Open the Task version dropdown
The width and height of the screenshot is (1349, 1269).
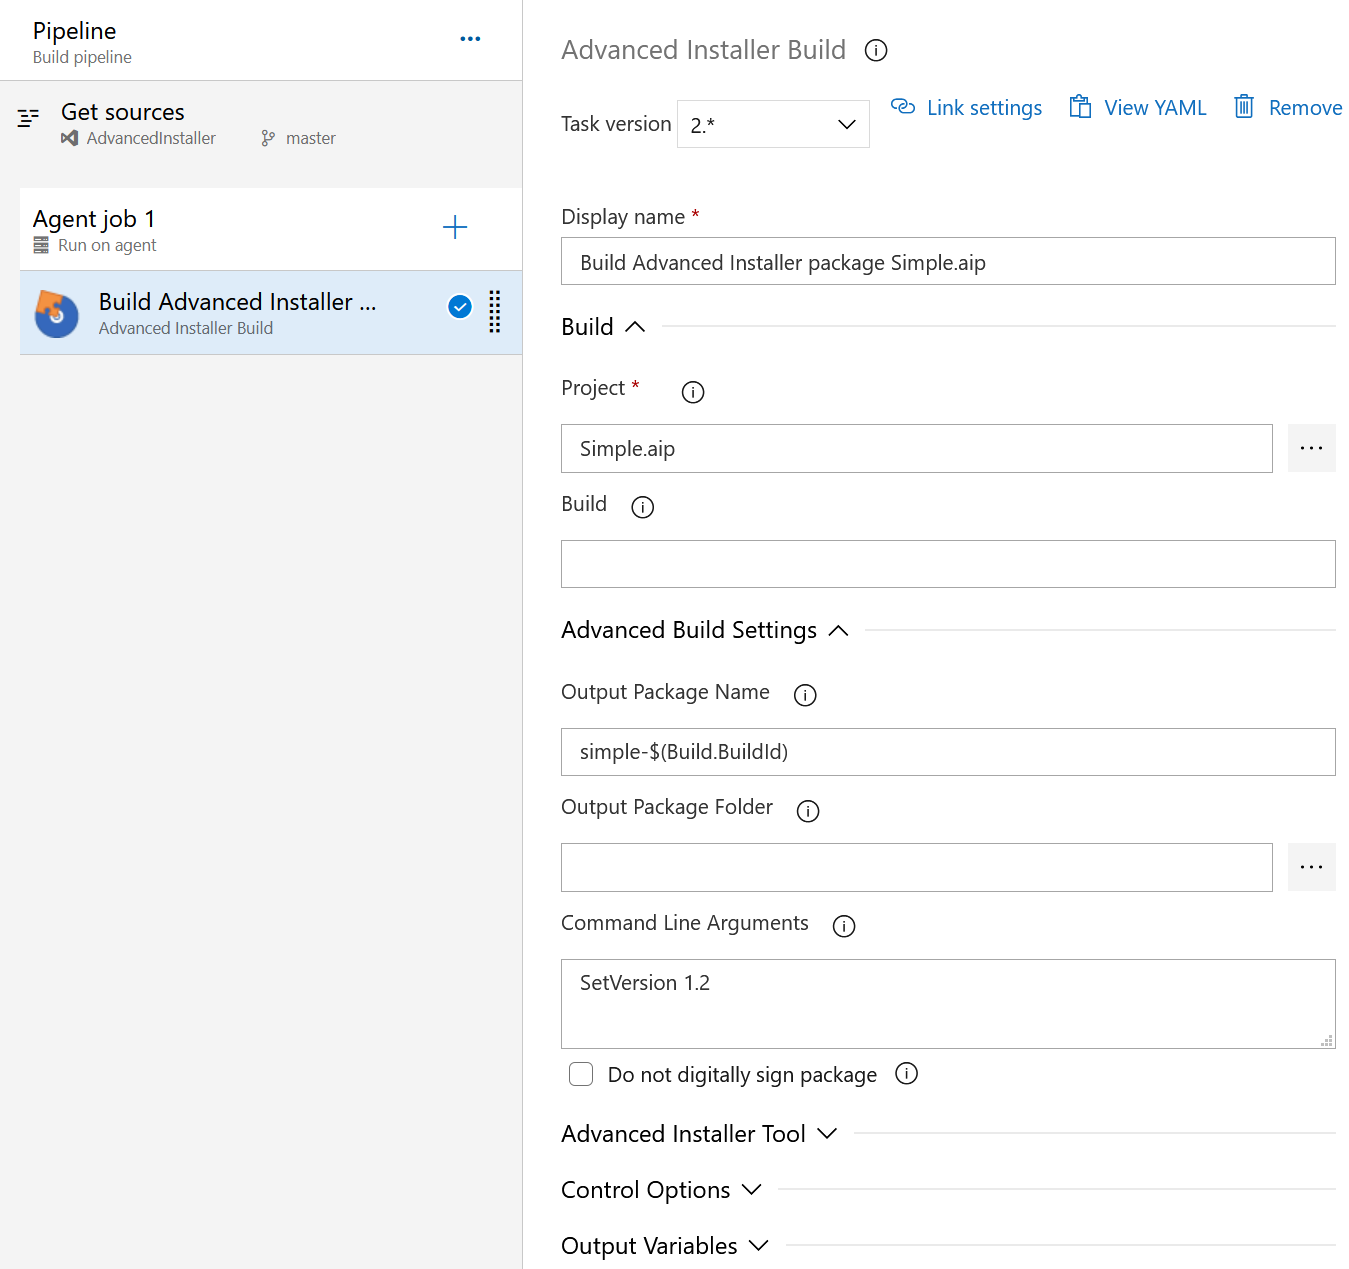[773, 124]
